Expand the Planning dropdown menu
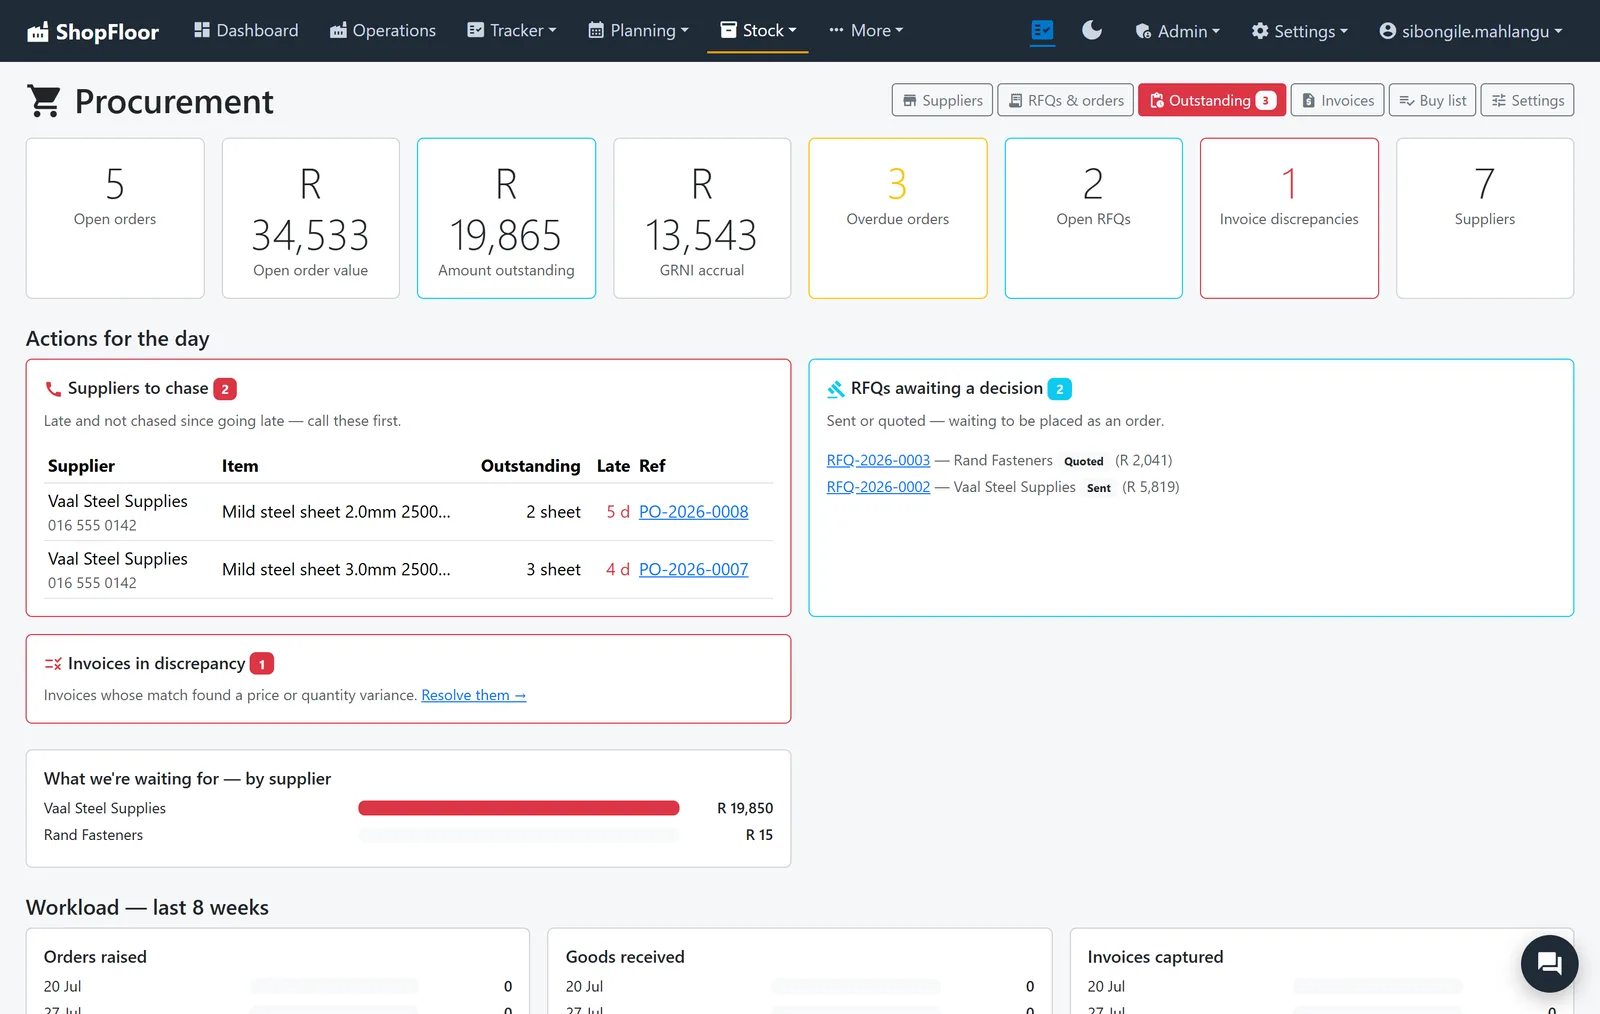 (638, 31)
